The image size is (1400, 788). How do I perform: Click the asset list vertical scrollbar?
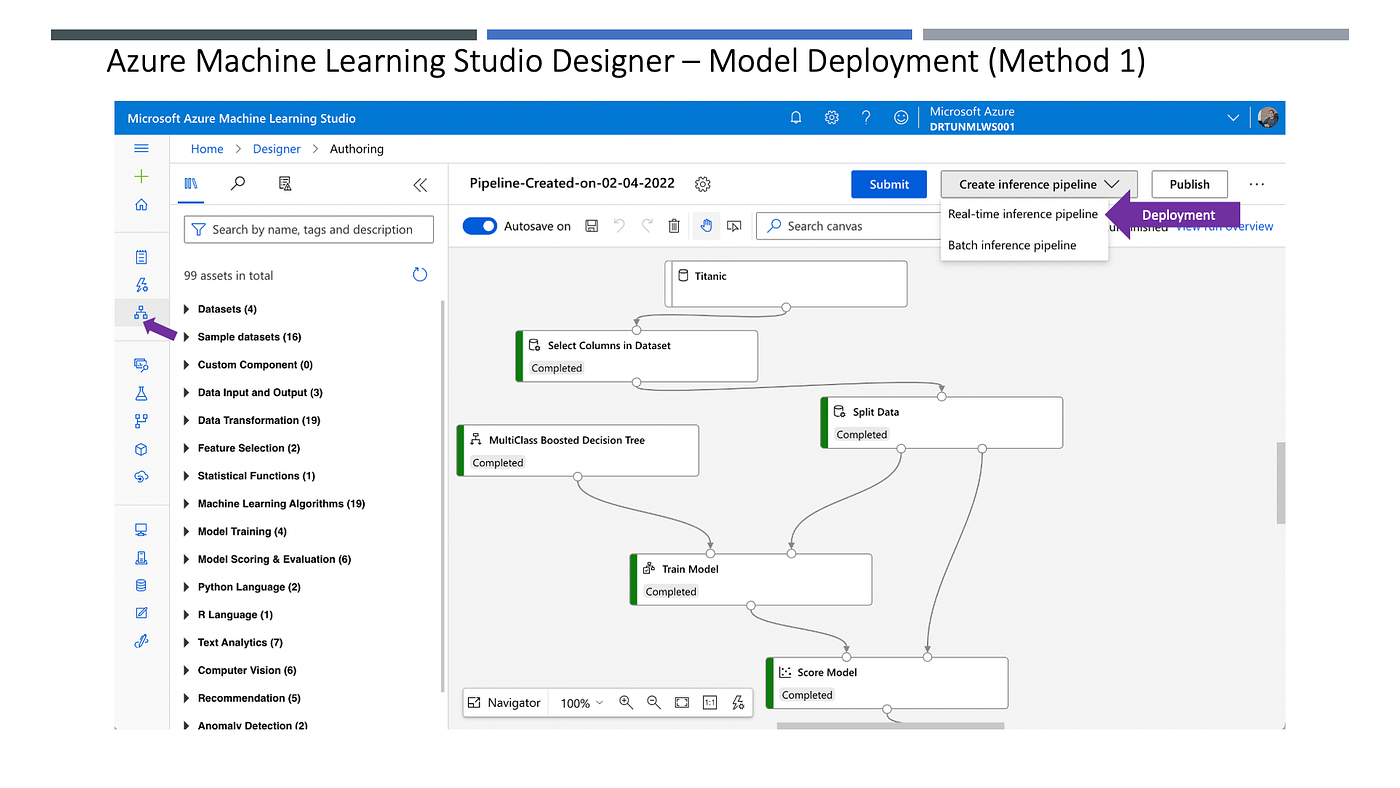click(442, 495)
